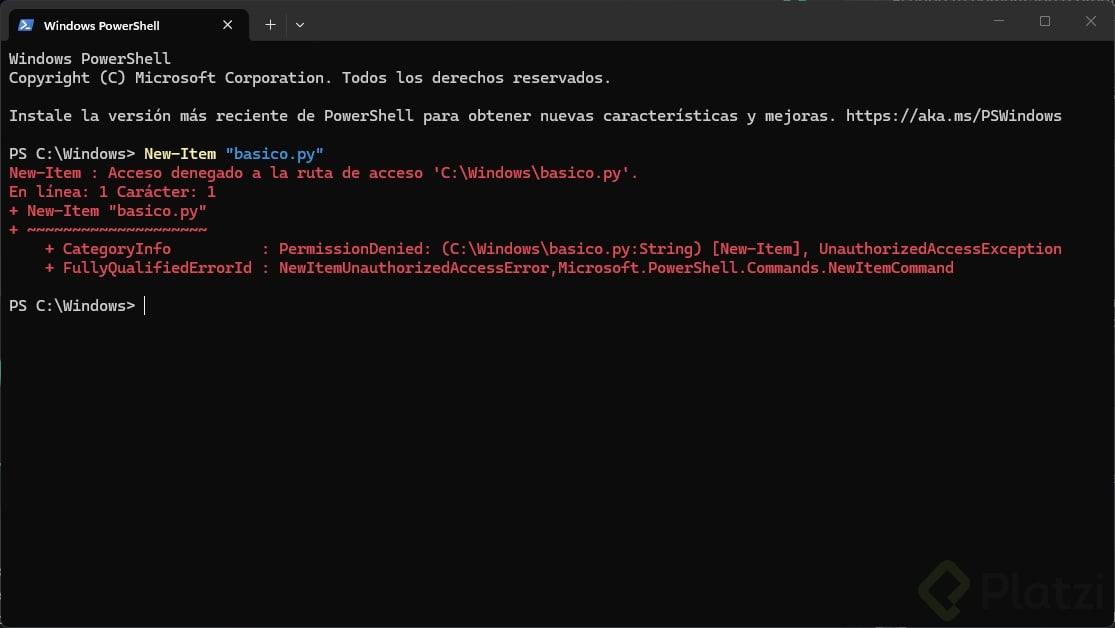The width and height of the screenshot is (1115, 628).
Task: Click the Copyright Microsoft Corporation line
Action: point(309,78)
